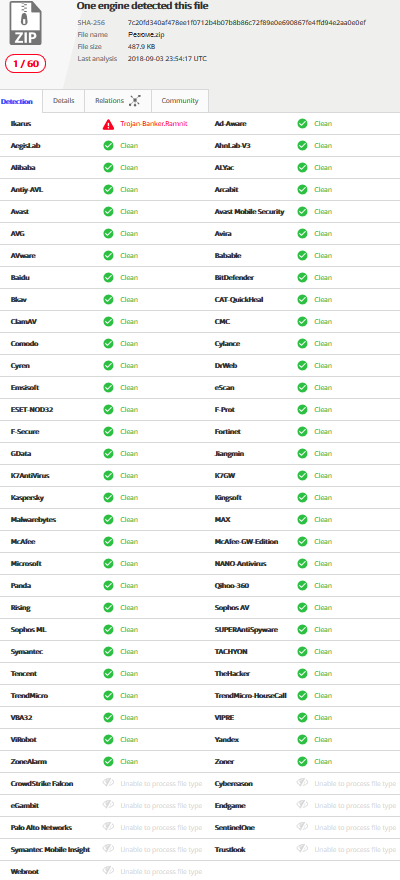This screenshot has height=880, width=400.
Task: Open the Details tab
Action: point(63,101)
